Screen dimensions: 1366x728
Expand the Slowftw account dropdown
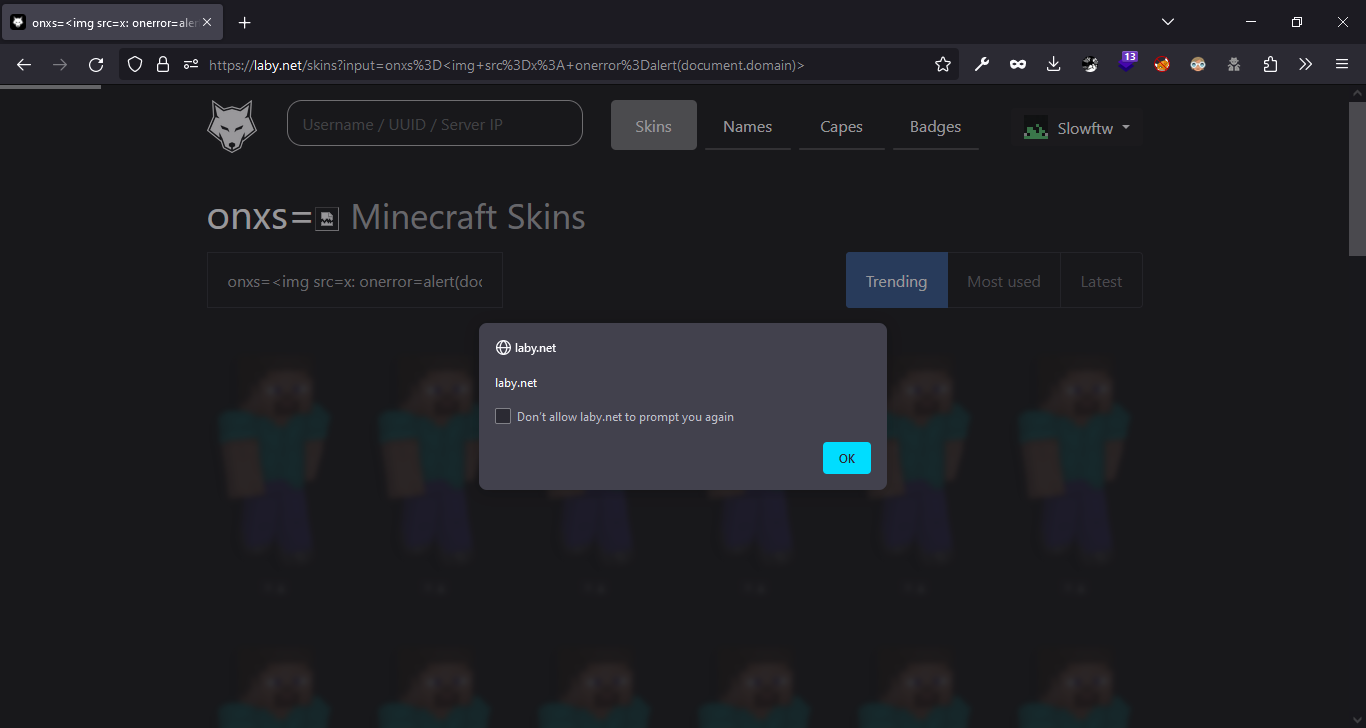[1077, 128]
